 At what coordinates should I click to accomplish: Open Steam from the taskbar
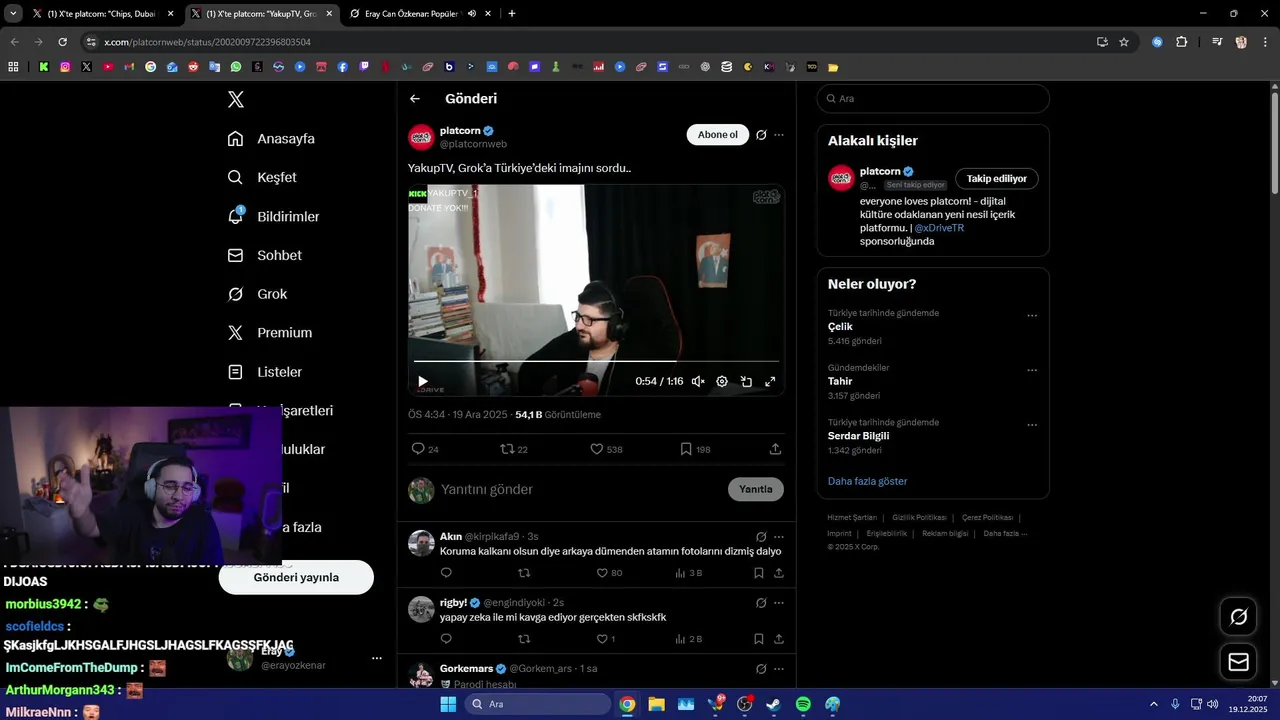[773, 704]
